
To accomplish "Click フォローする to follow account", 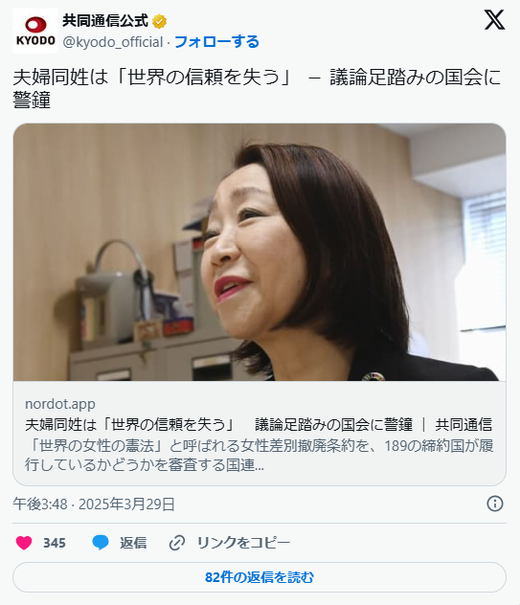I will pyautogui.click(x=217, y=42).
